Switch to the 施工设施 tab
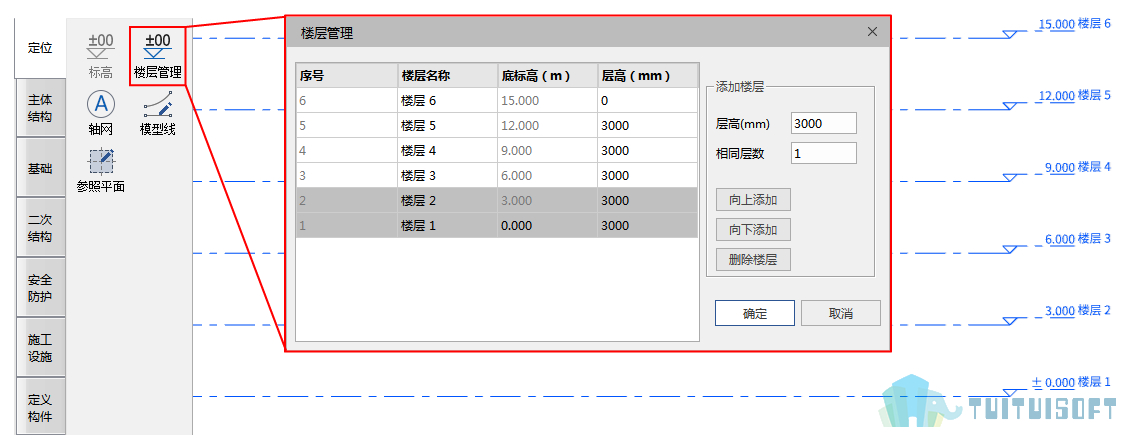 coord(40,348)
